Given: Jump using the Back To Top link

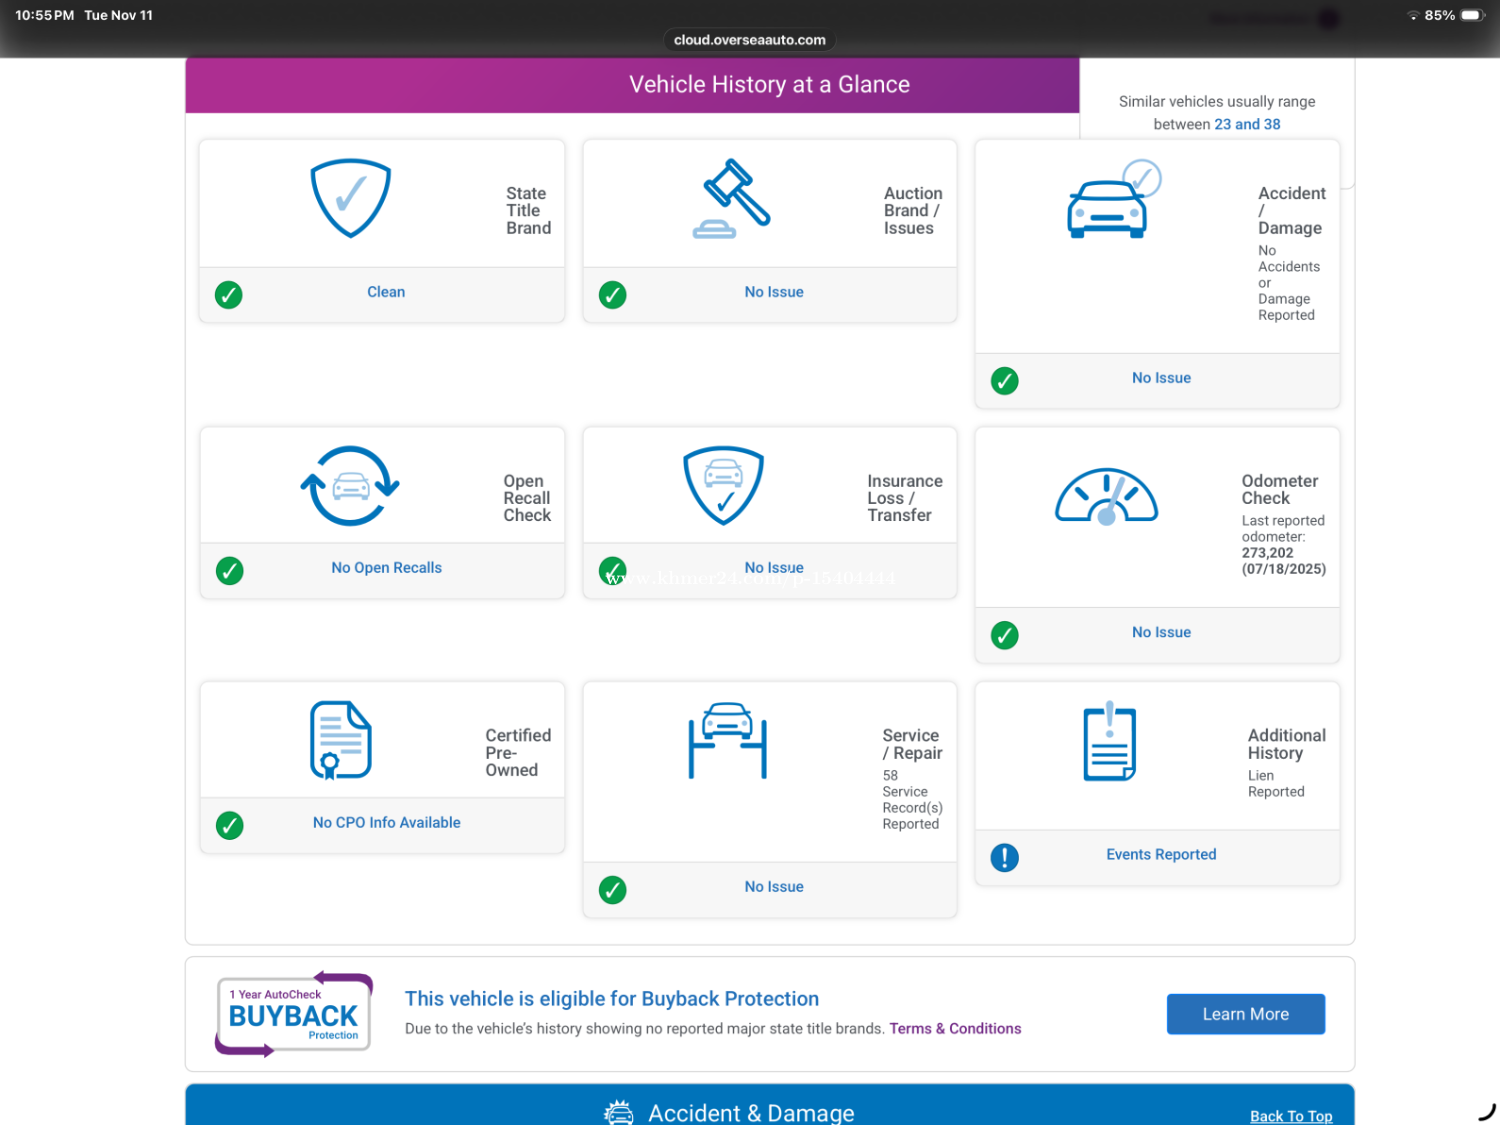Looking at the screenshot, I should (x=1290, y=1116).
